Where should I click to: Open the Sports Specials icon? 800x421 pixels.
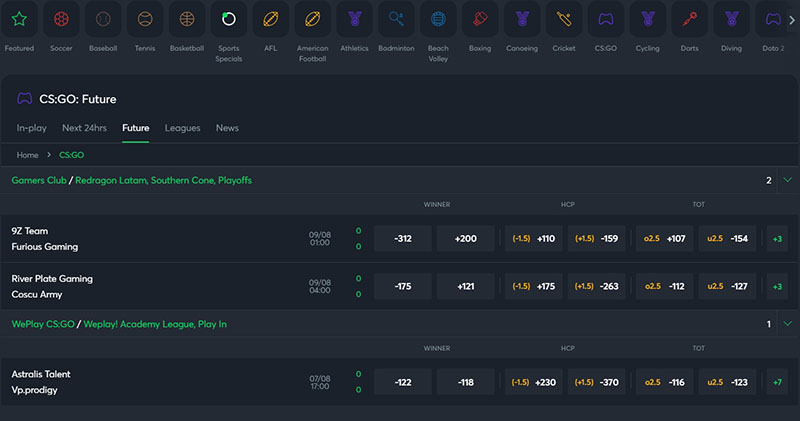click(229, 19)
